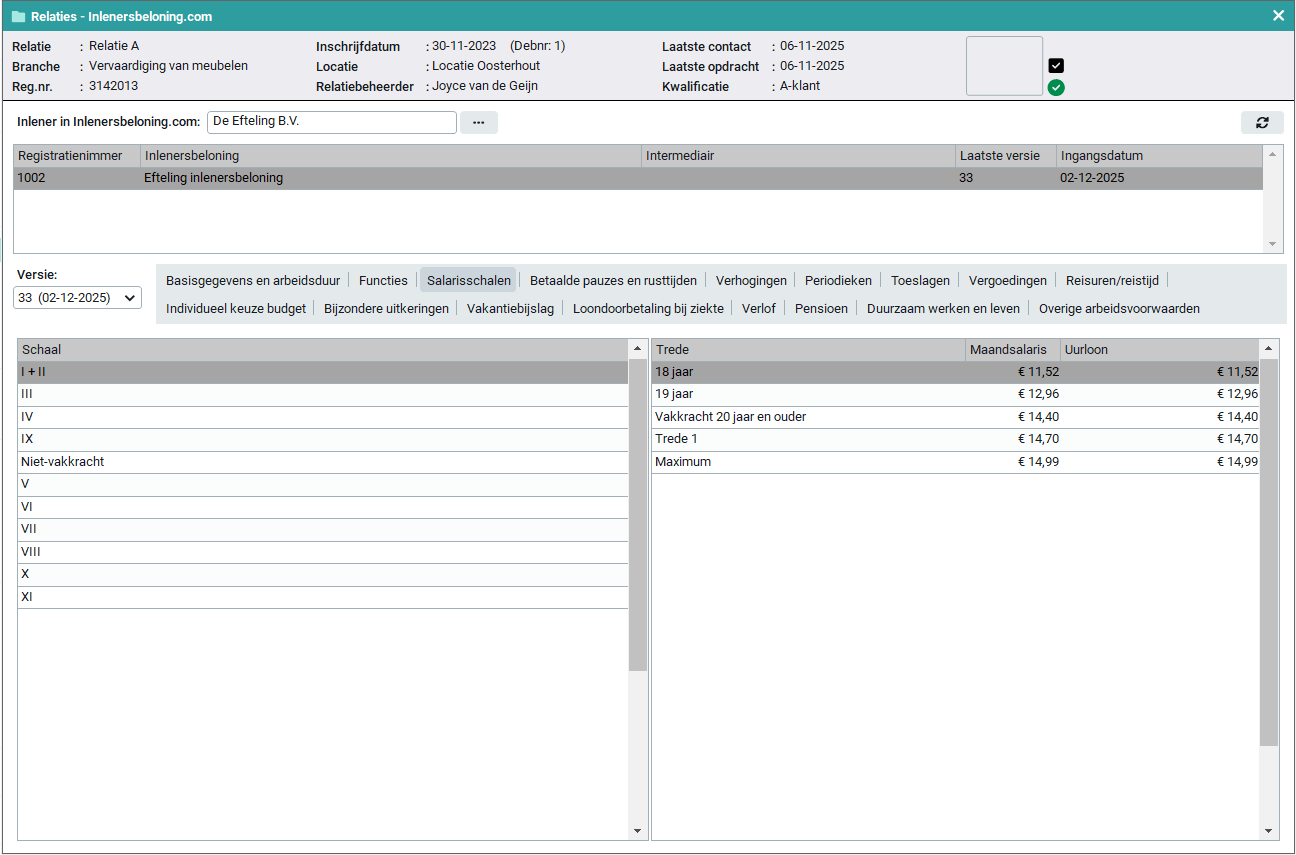This screenshot has height=855, width=1296.
Task: Select the Efteling inlenersbeloning row
Action: pyautogui.click(x=213, y=178)
